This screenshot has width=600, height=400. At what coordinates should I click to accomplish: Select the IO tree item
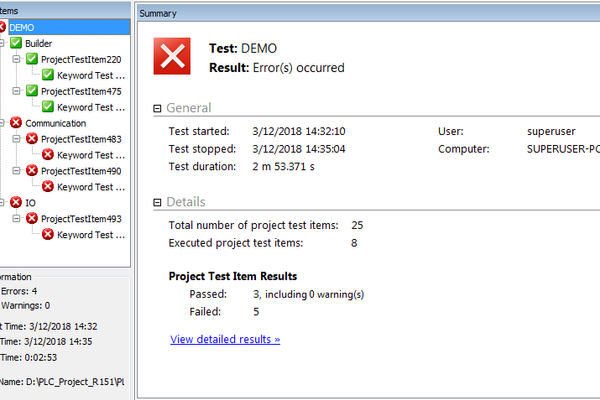(31, 203)
